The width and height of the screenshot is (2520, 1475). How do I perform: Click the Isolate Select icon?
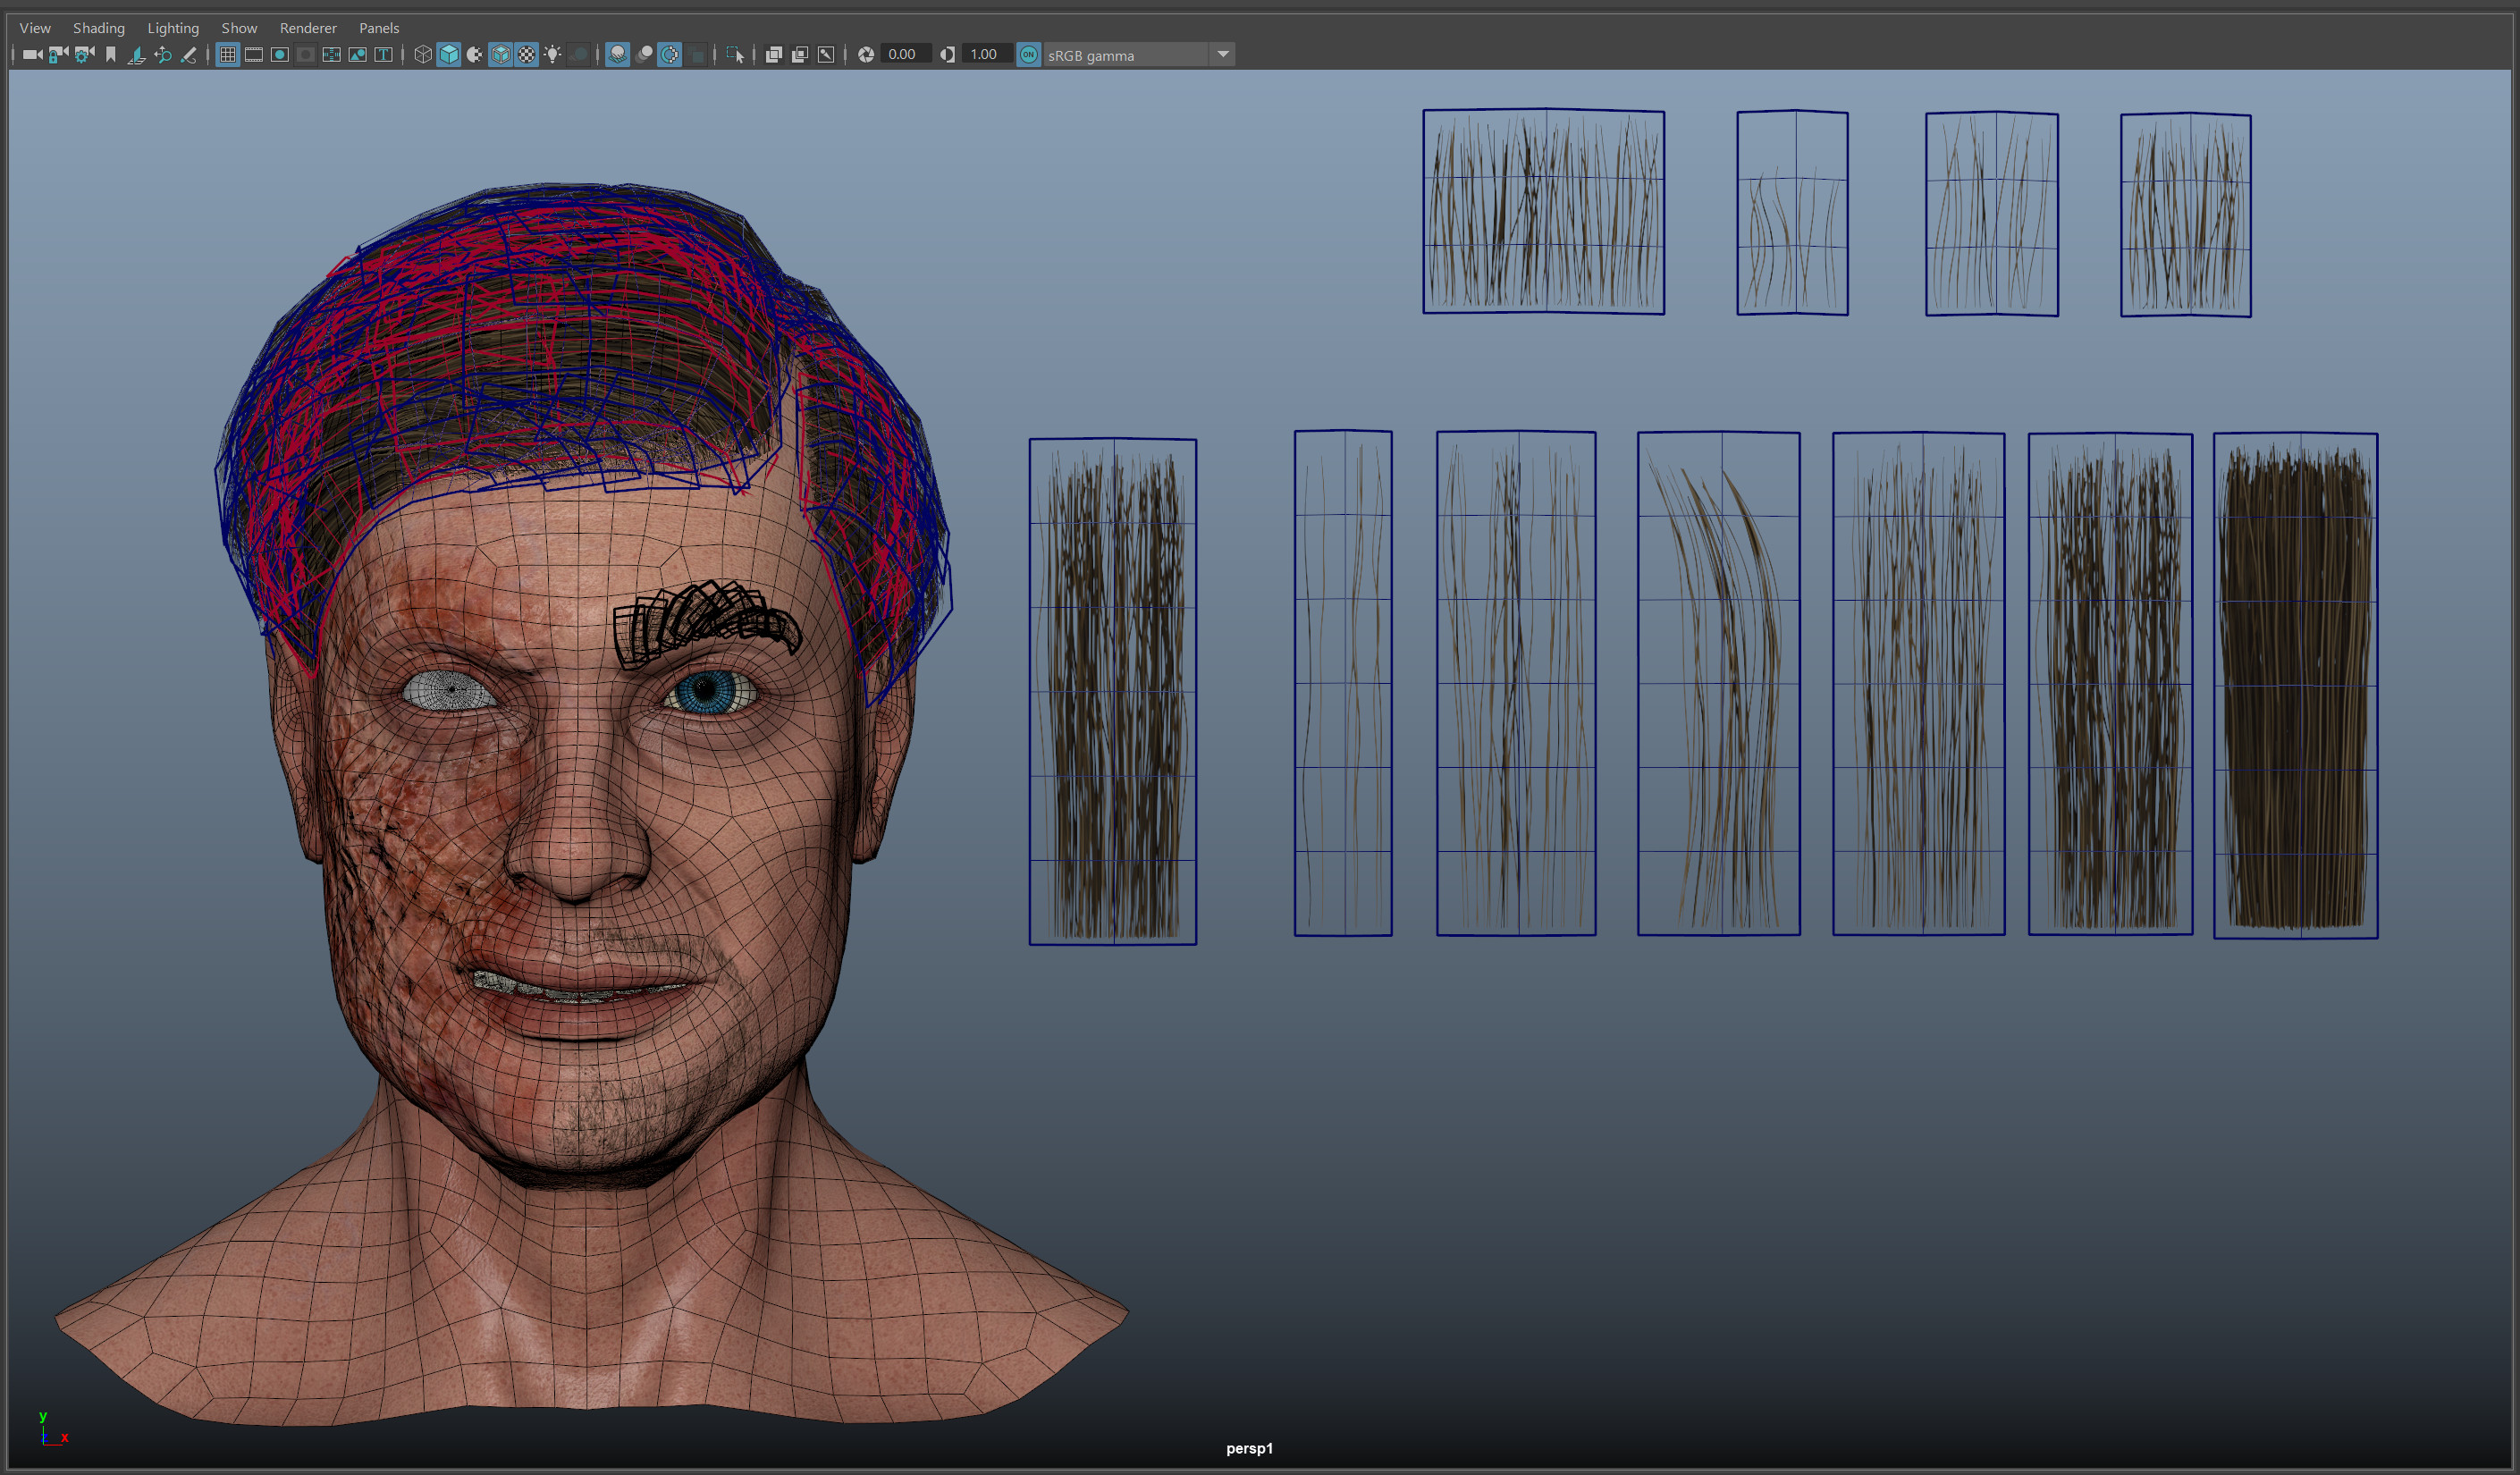point(734,55)
